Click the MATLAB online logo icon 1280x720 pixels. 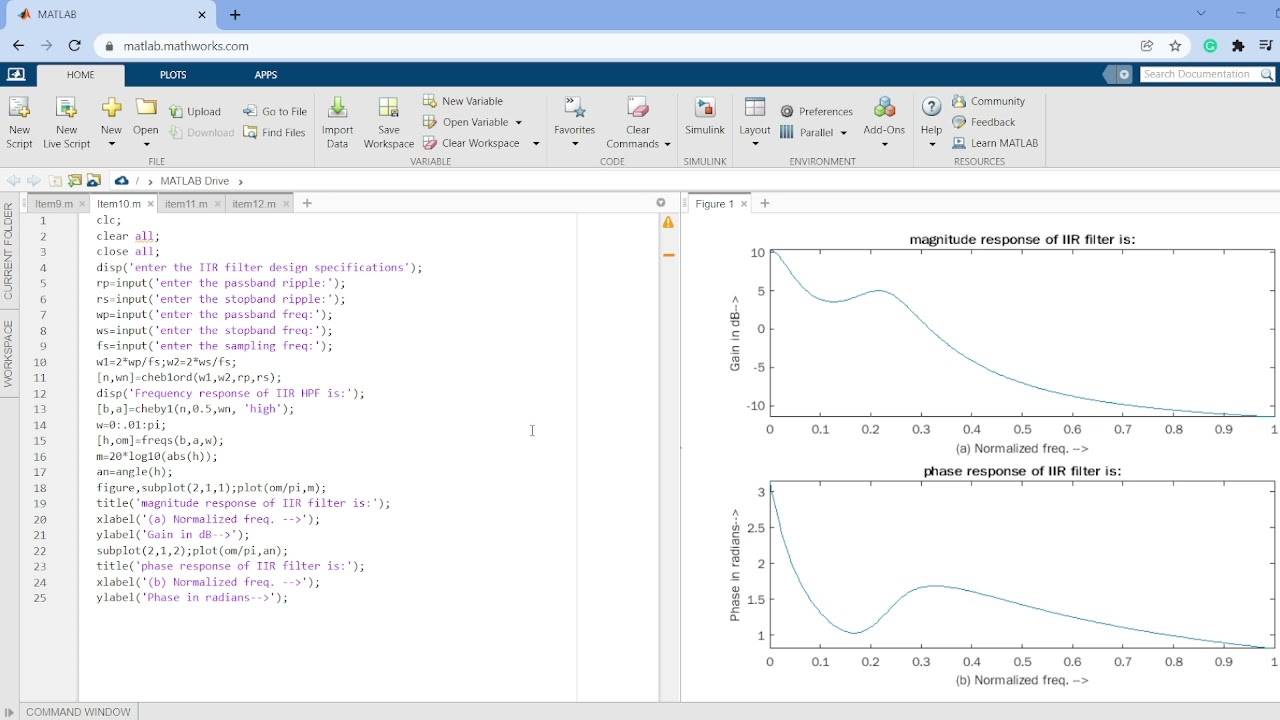tap(15, 75)
